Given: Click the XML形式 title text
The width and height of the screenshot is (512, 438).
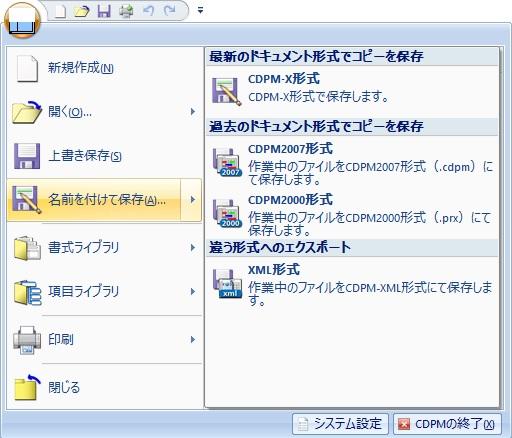Looking at the screenshot, I should point(274,270).
